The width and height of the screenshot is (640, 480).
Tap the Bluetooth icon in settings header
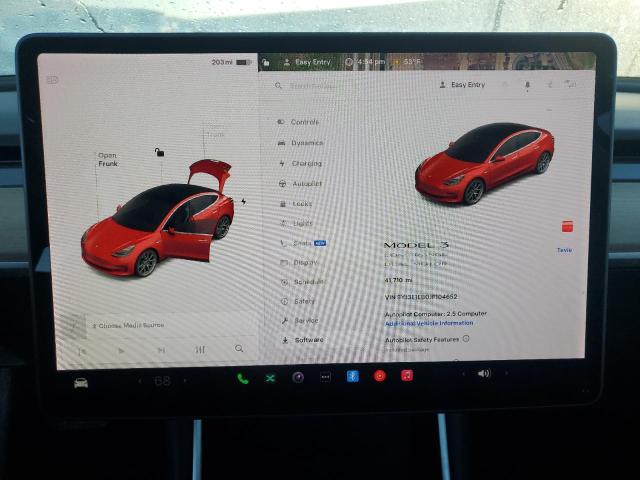tap(550, 84)
